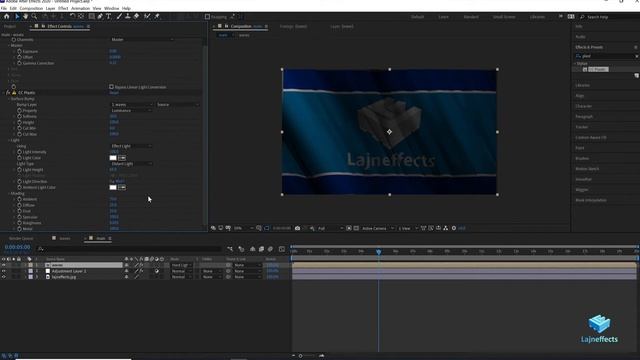Select the Selection arrow tool

pyautogui.click(x=17, y=16)
